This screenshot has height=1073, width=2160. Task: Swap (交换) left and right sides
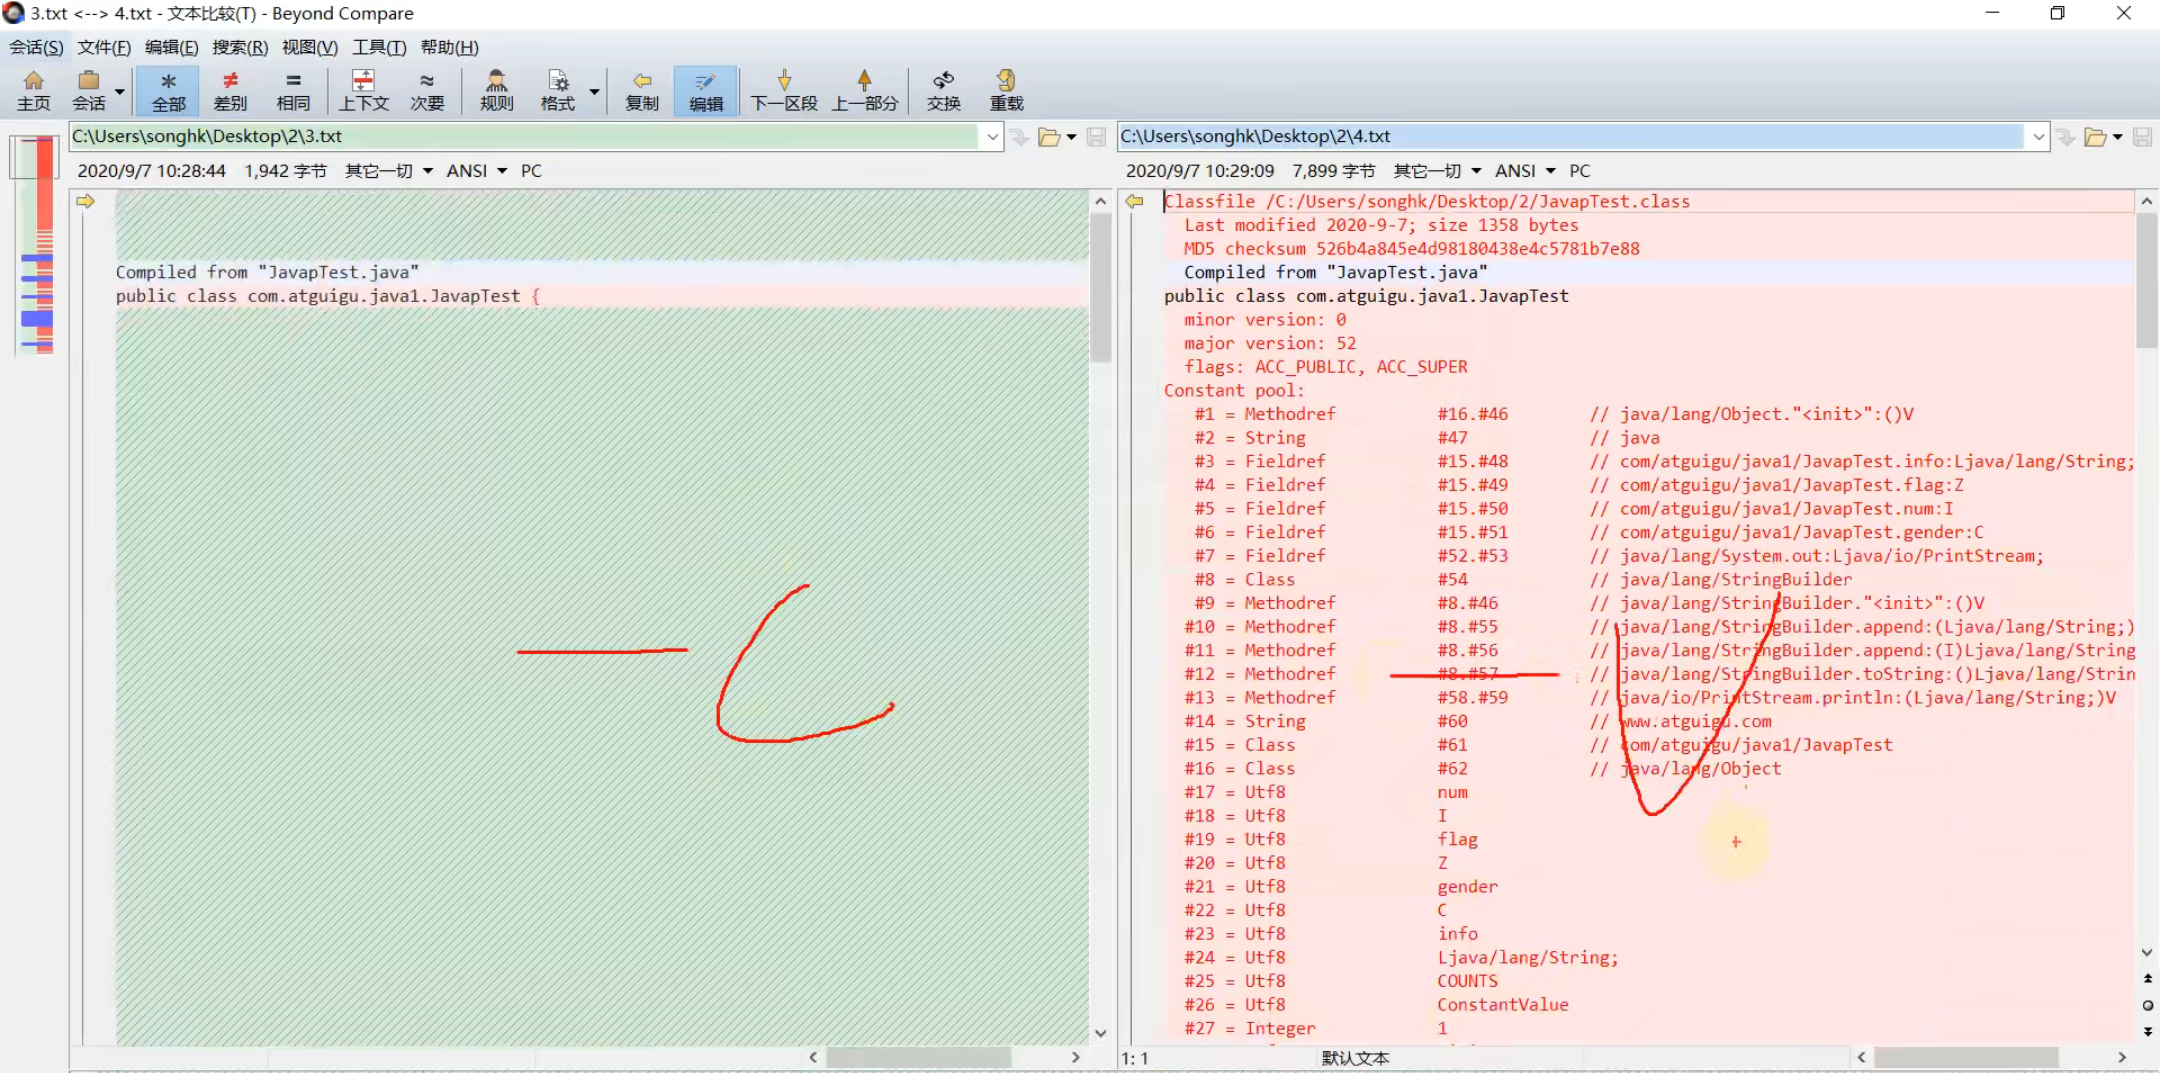[943, 90]
